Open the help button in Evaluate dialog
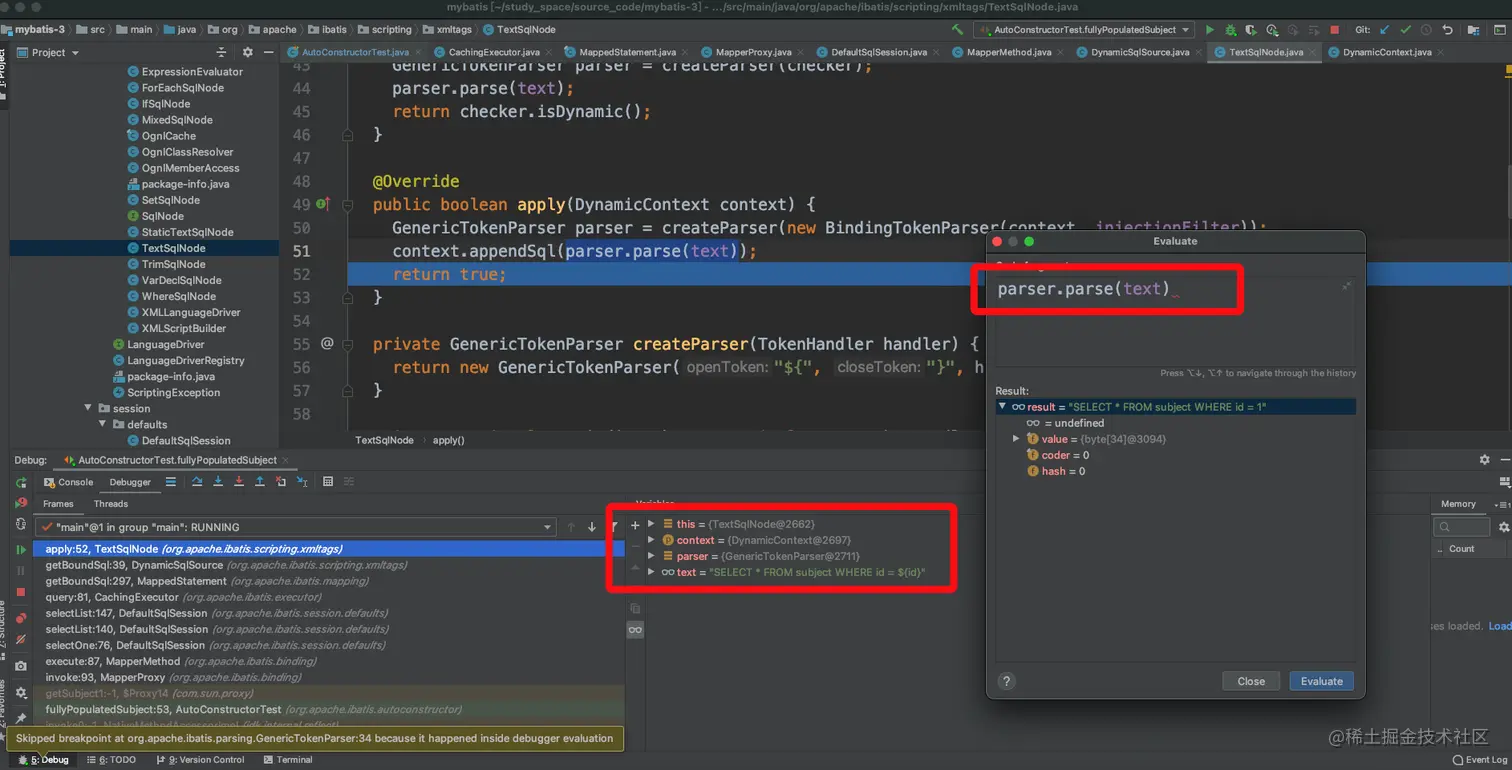 click(x=1007, y=681)
